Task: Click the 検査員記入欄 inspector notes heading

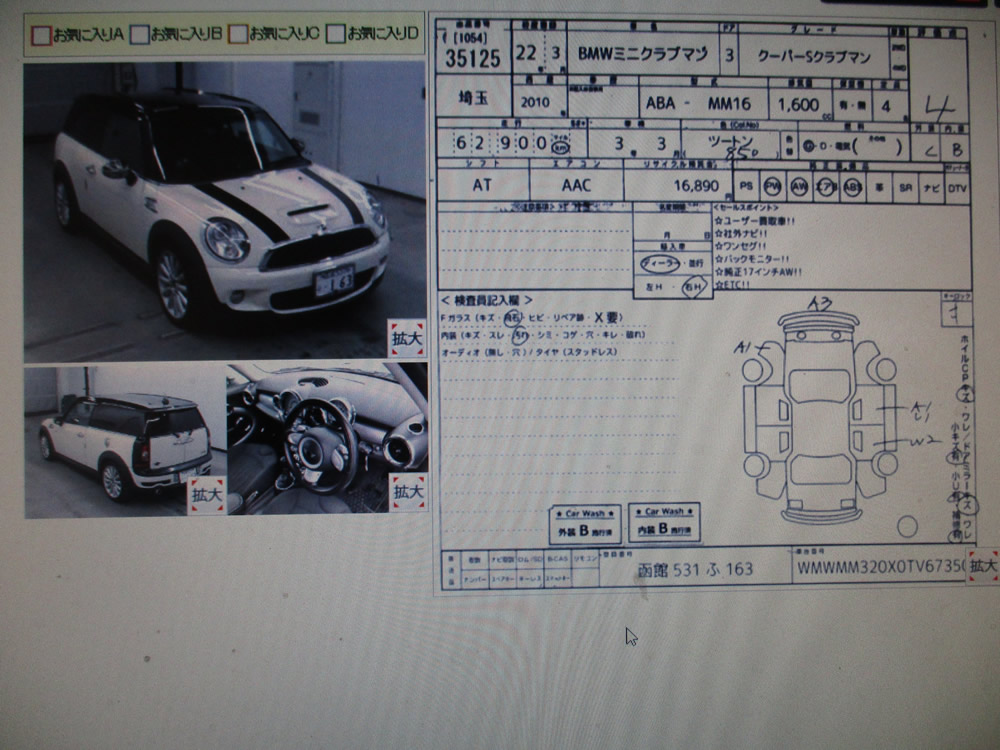Action: tap(487, 300)
